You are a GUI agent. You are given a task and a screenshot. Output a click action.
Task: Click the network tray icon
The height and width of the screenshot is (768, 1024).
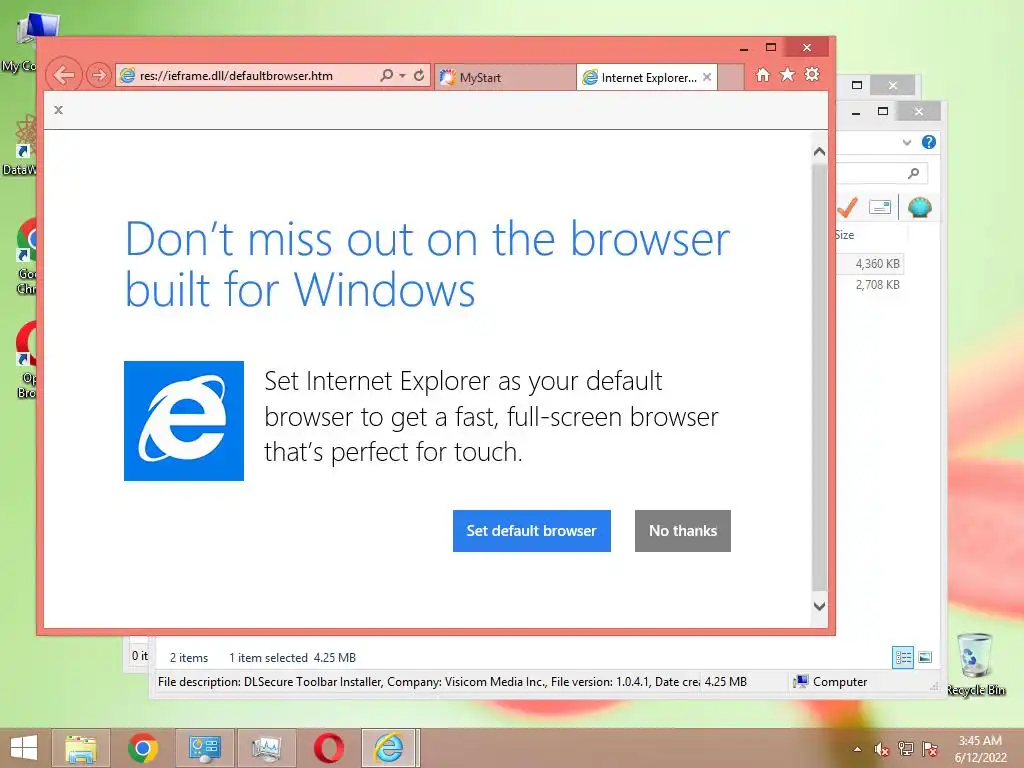(905, 749)
